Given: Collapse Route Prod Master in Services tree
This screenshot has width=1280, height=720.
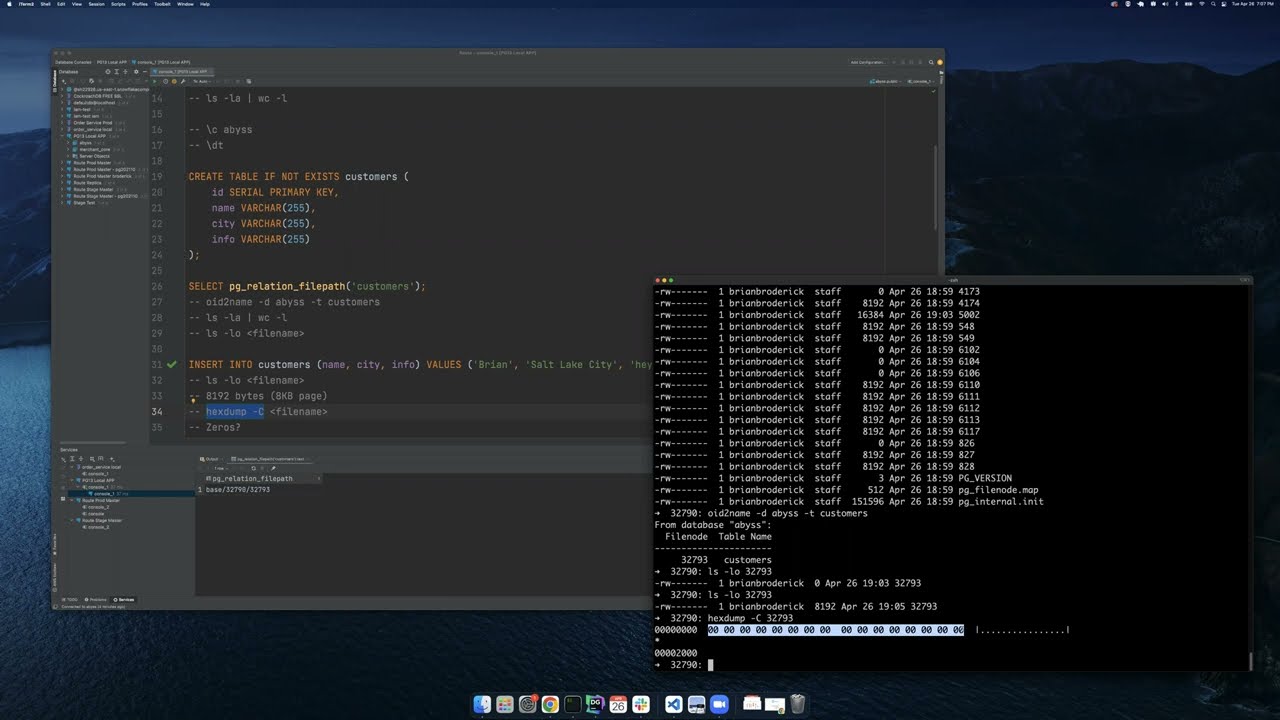Looking at the screenshot, I should (x=71, y=501).
